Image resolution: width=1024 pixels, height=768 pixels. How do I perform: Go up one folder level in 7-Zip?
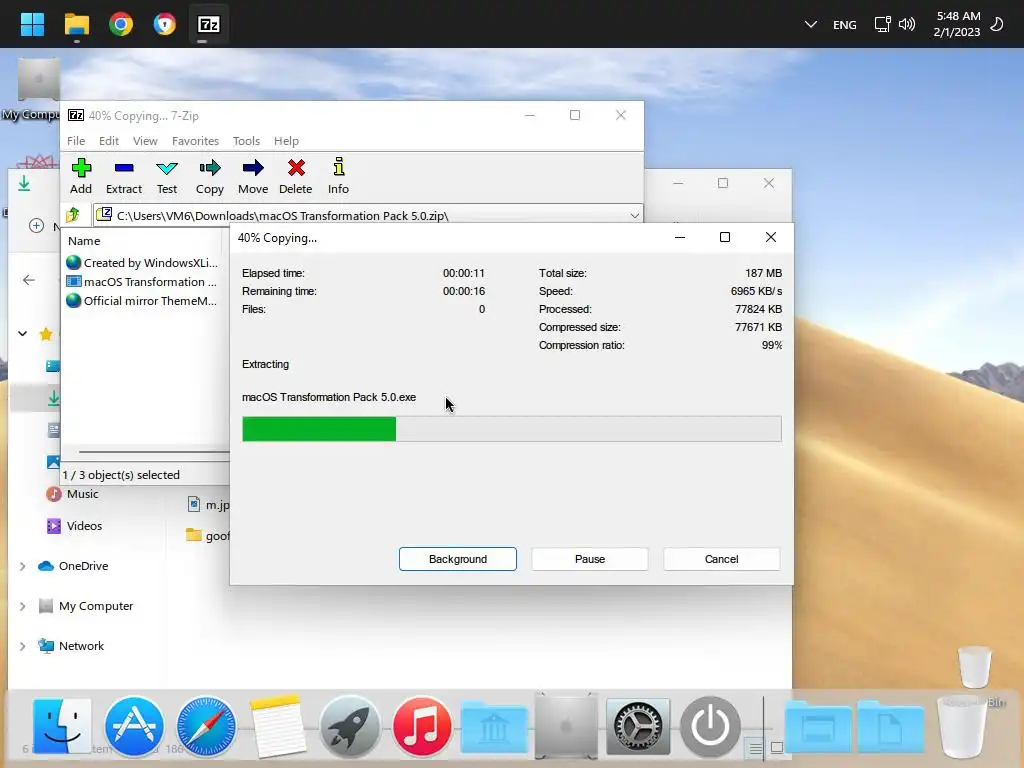point(72,214)
